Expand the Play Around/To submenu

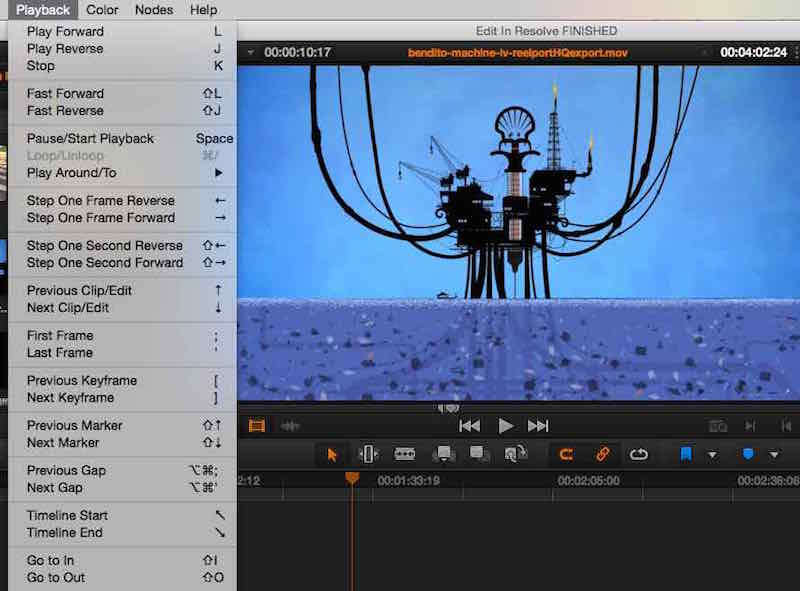pyautogui.click(x=122, y=173)
